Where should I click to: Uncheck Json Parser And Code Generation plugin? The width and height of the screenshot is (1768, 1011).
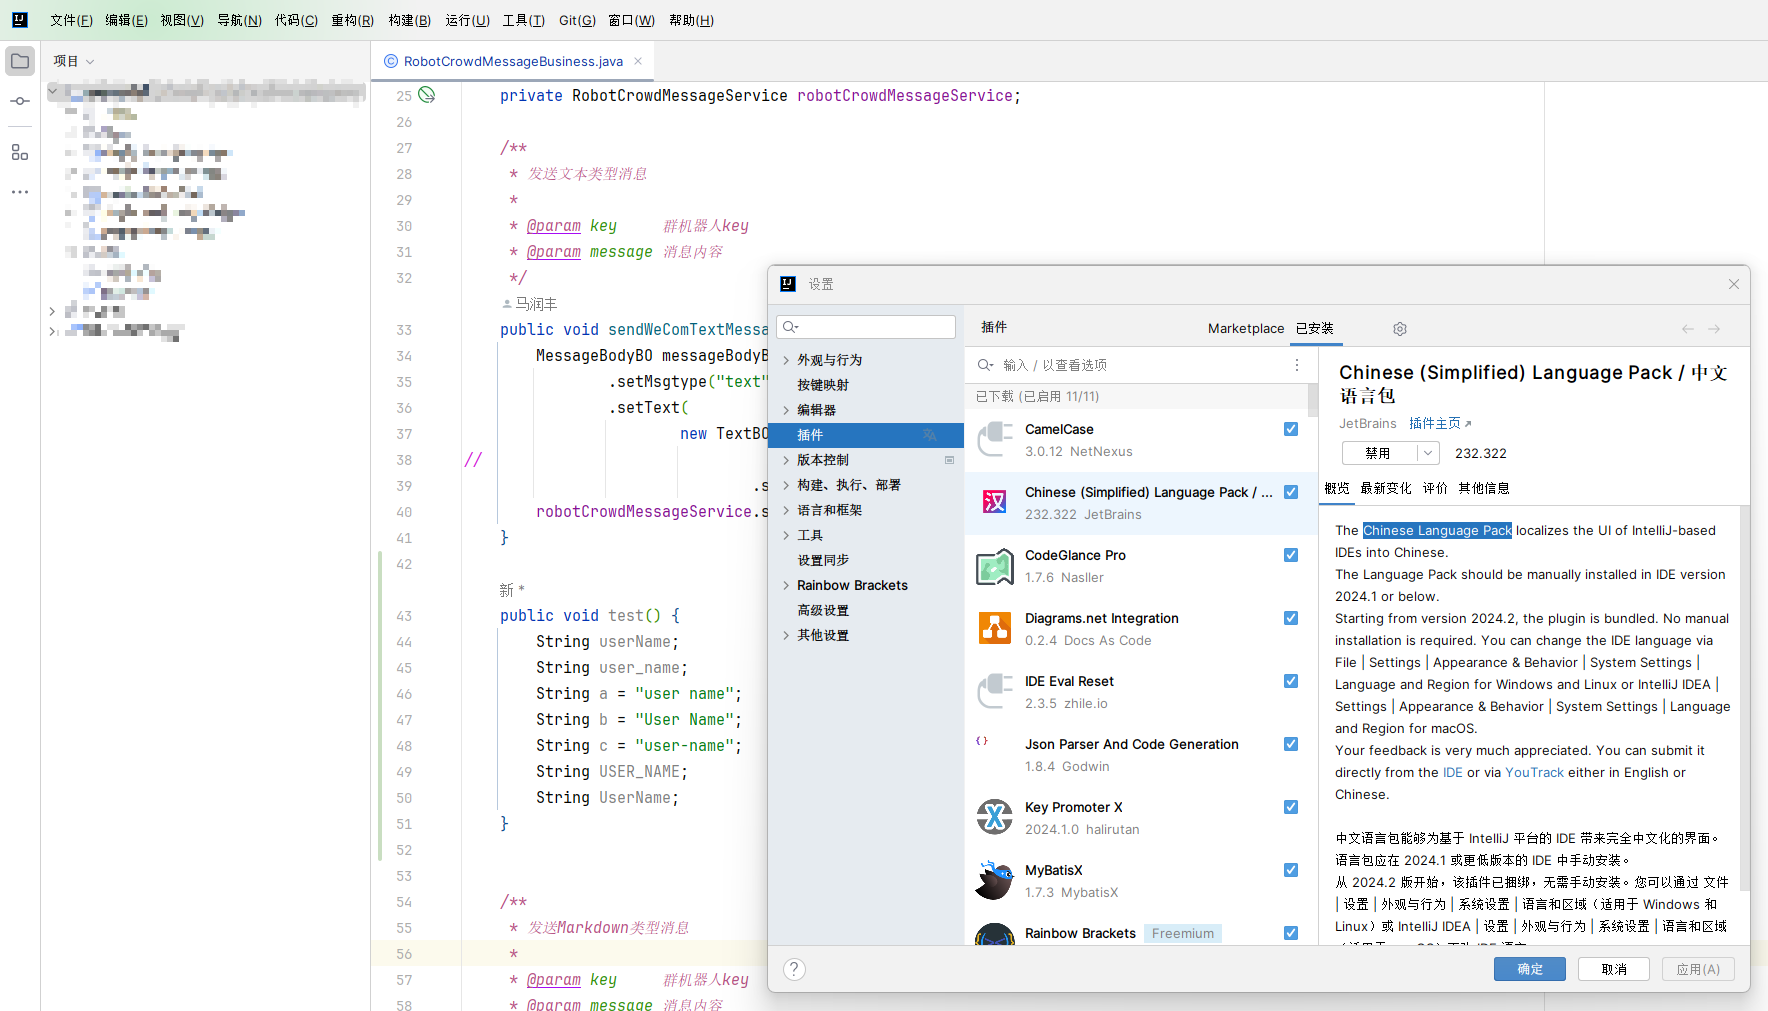pos(1291,744)
